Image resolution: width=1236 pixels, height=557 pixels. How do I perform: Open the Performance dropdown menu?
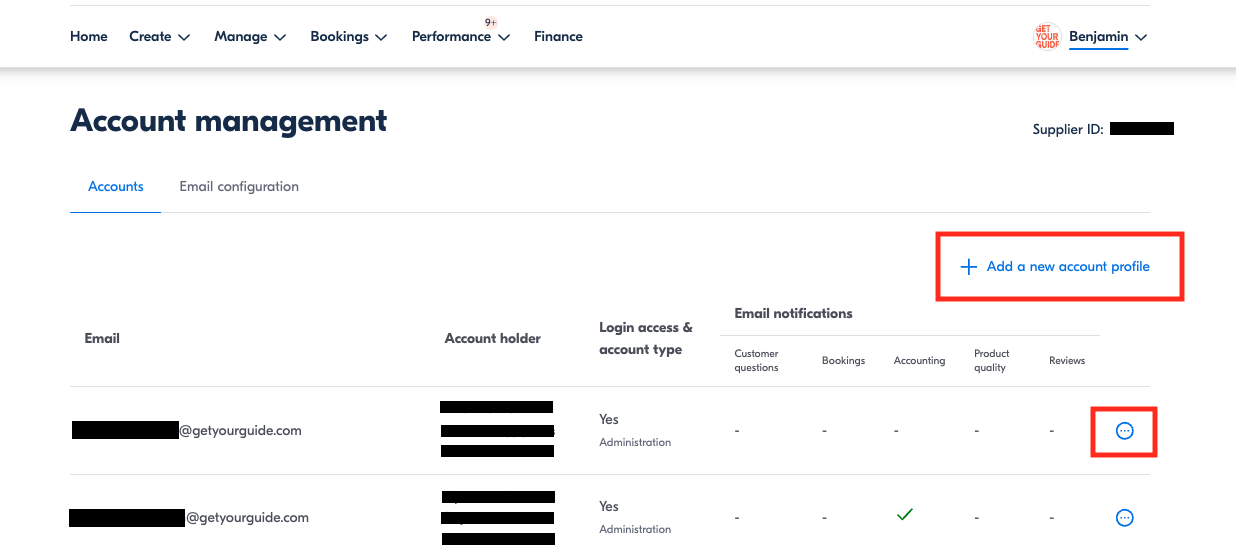460,37
